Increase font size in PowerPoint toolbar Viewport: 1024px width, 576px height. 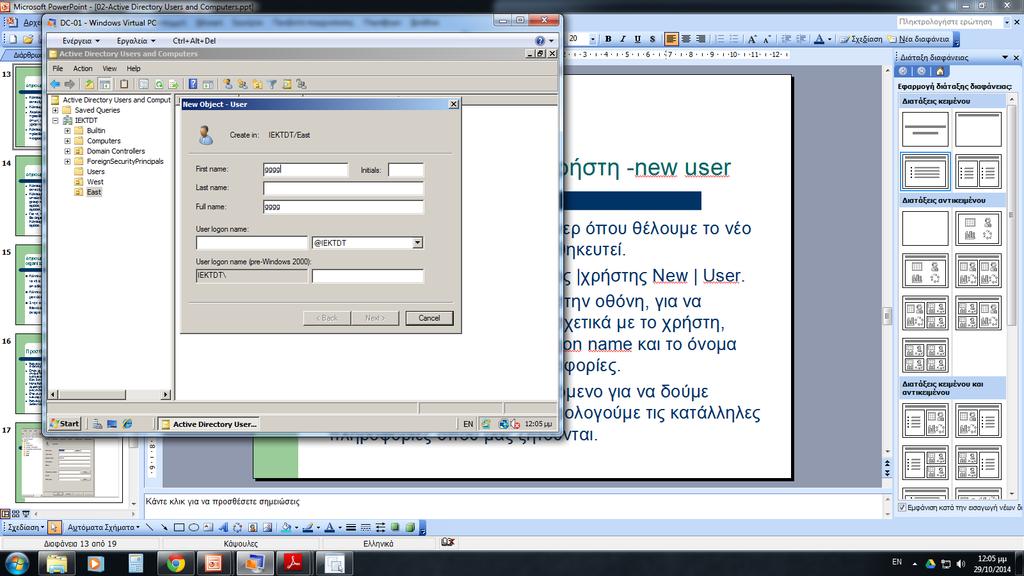(x=752, y=39)
